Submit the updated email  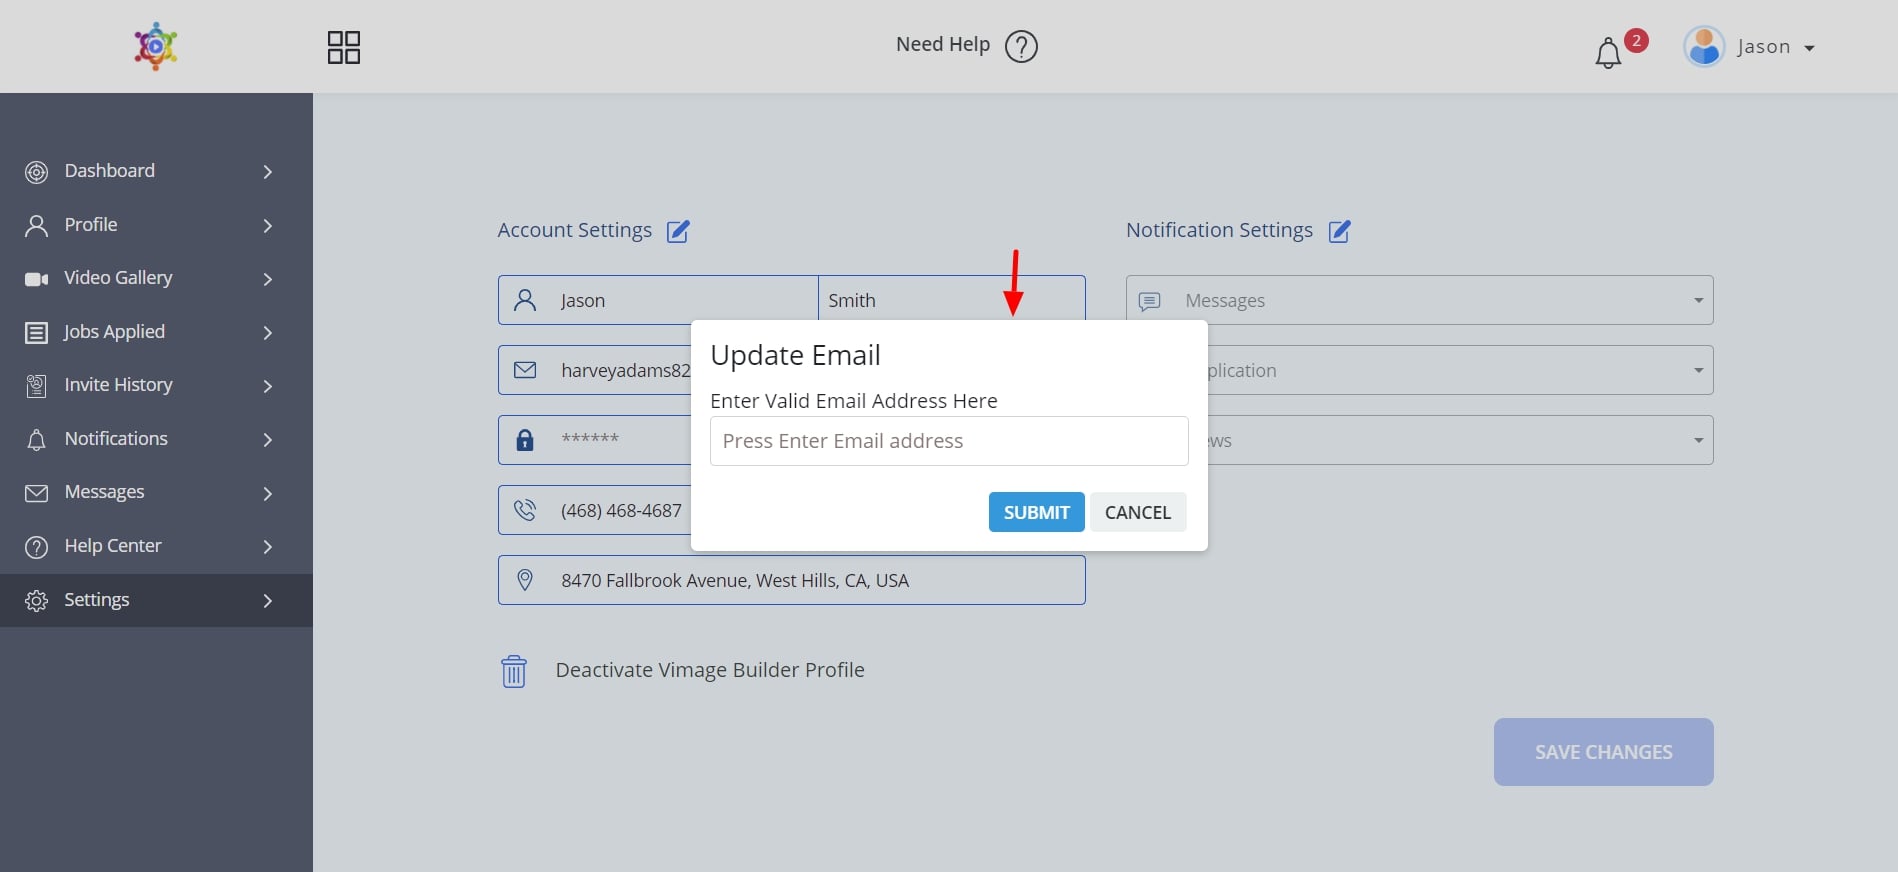point(1036,512)
